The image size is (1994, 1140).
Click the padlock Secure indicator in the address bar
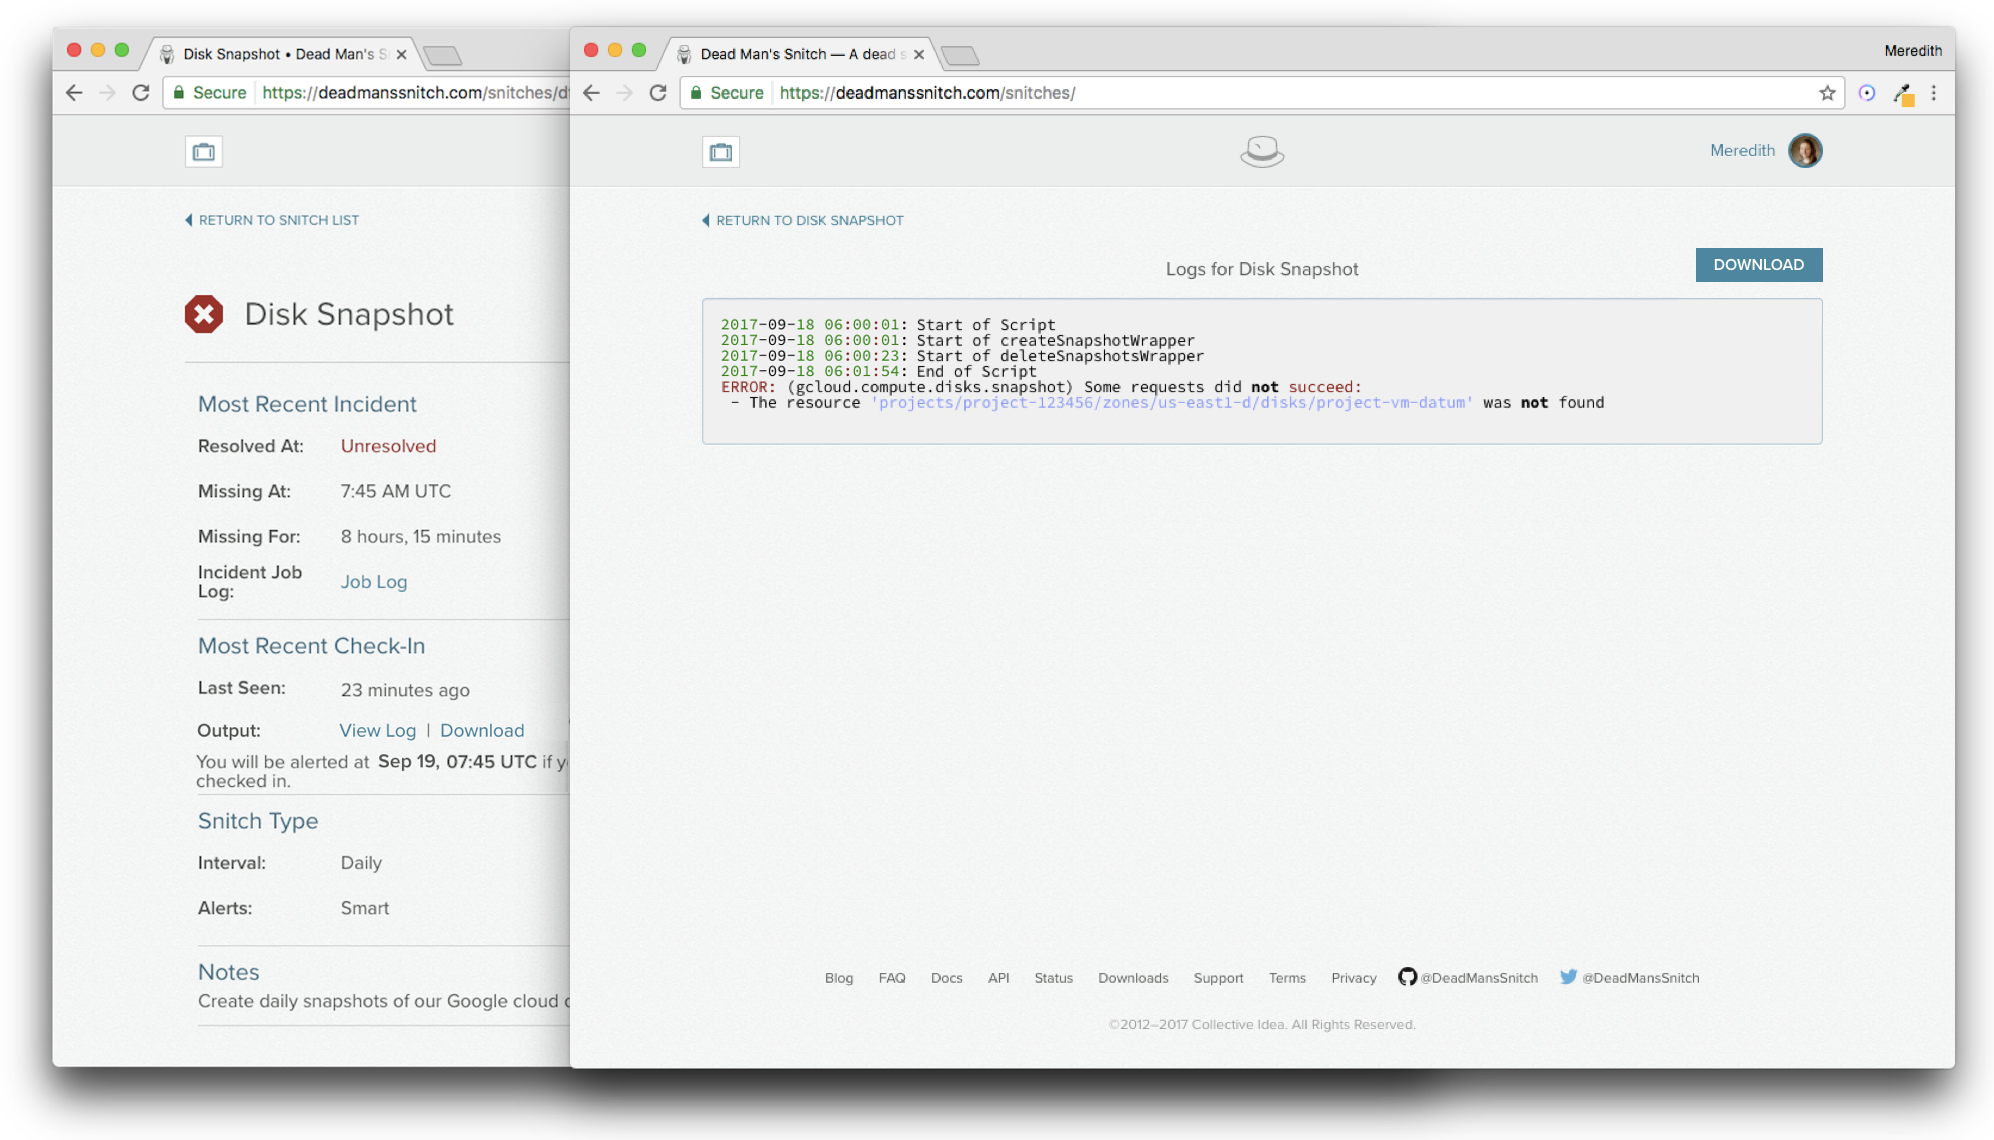point(698,92)
